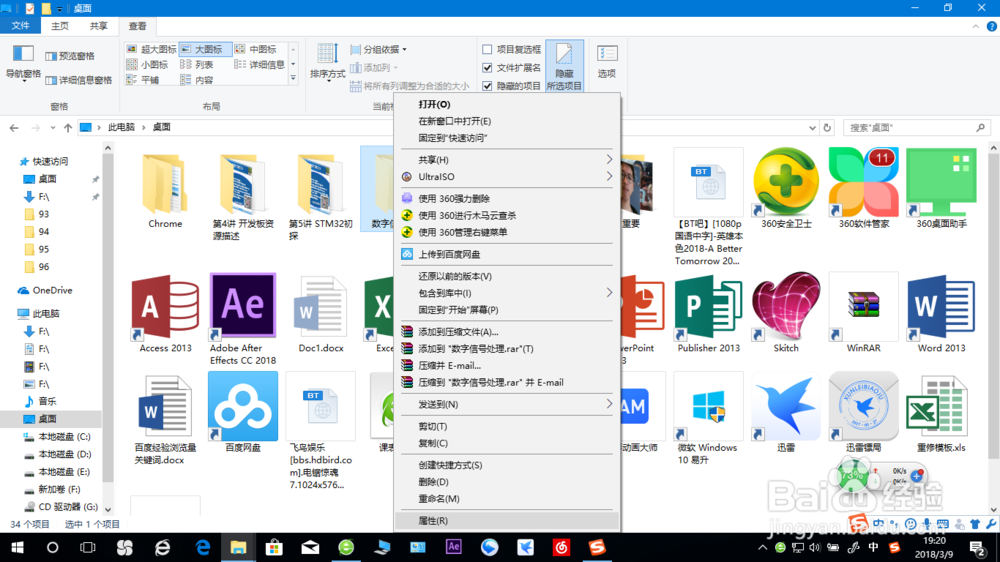This screenshot has height=562, width=1000.
Task: Toggle the 项目复选框 checkbox
Action: point(487,49)
